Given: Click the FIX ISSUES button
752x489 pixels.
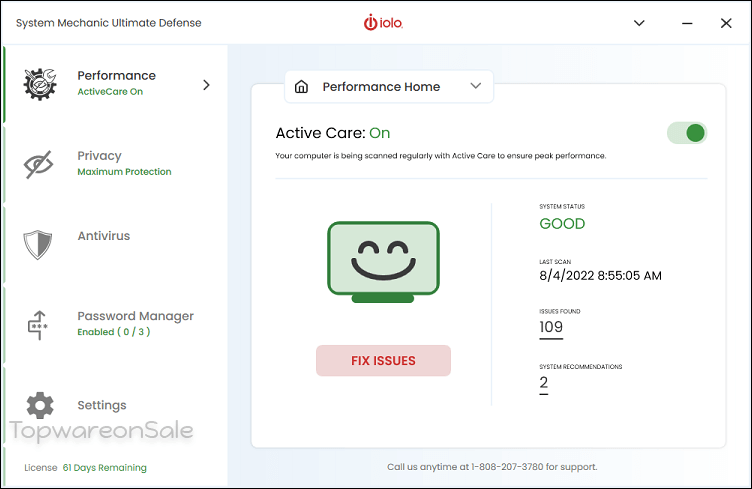Looking at the screenshot, I should 383,361.
